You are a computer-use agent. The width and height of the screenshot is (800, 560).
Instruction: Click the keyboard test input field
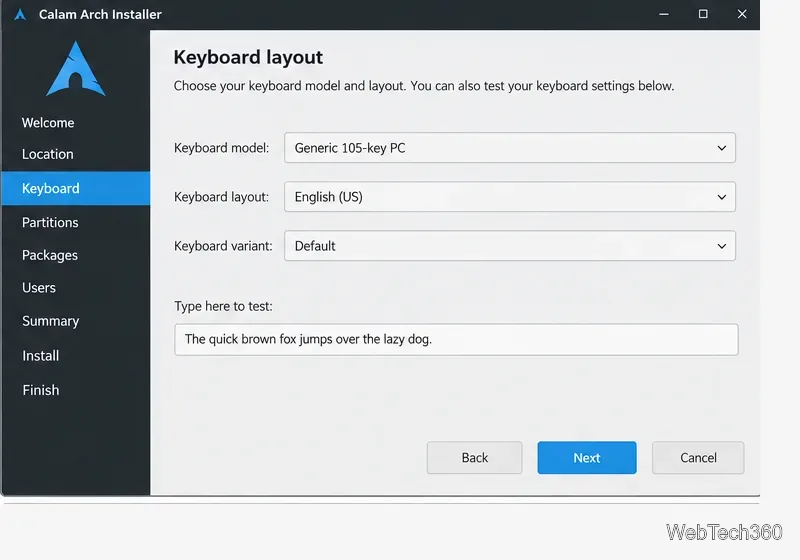tap(456, 339)
